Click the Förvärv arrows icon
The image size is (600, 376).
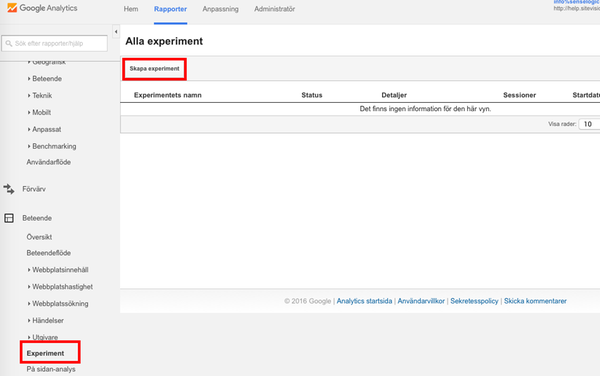click(9, 189)
